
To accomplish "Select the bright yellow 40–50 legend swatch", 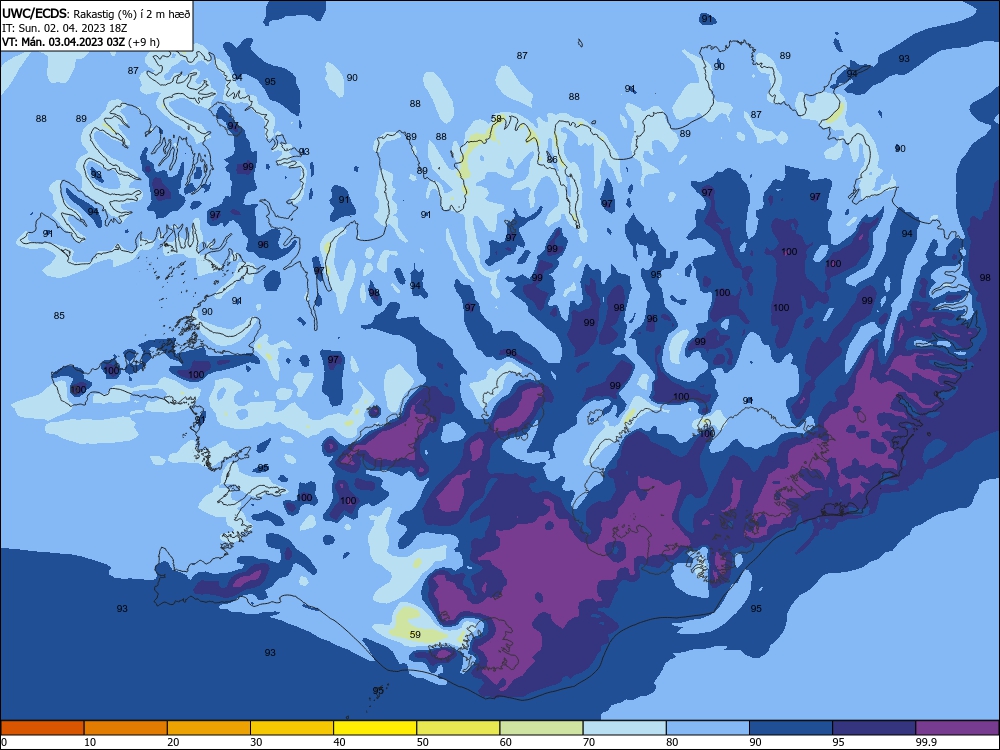I will 375,728.
